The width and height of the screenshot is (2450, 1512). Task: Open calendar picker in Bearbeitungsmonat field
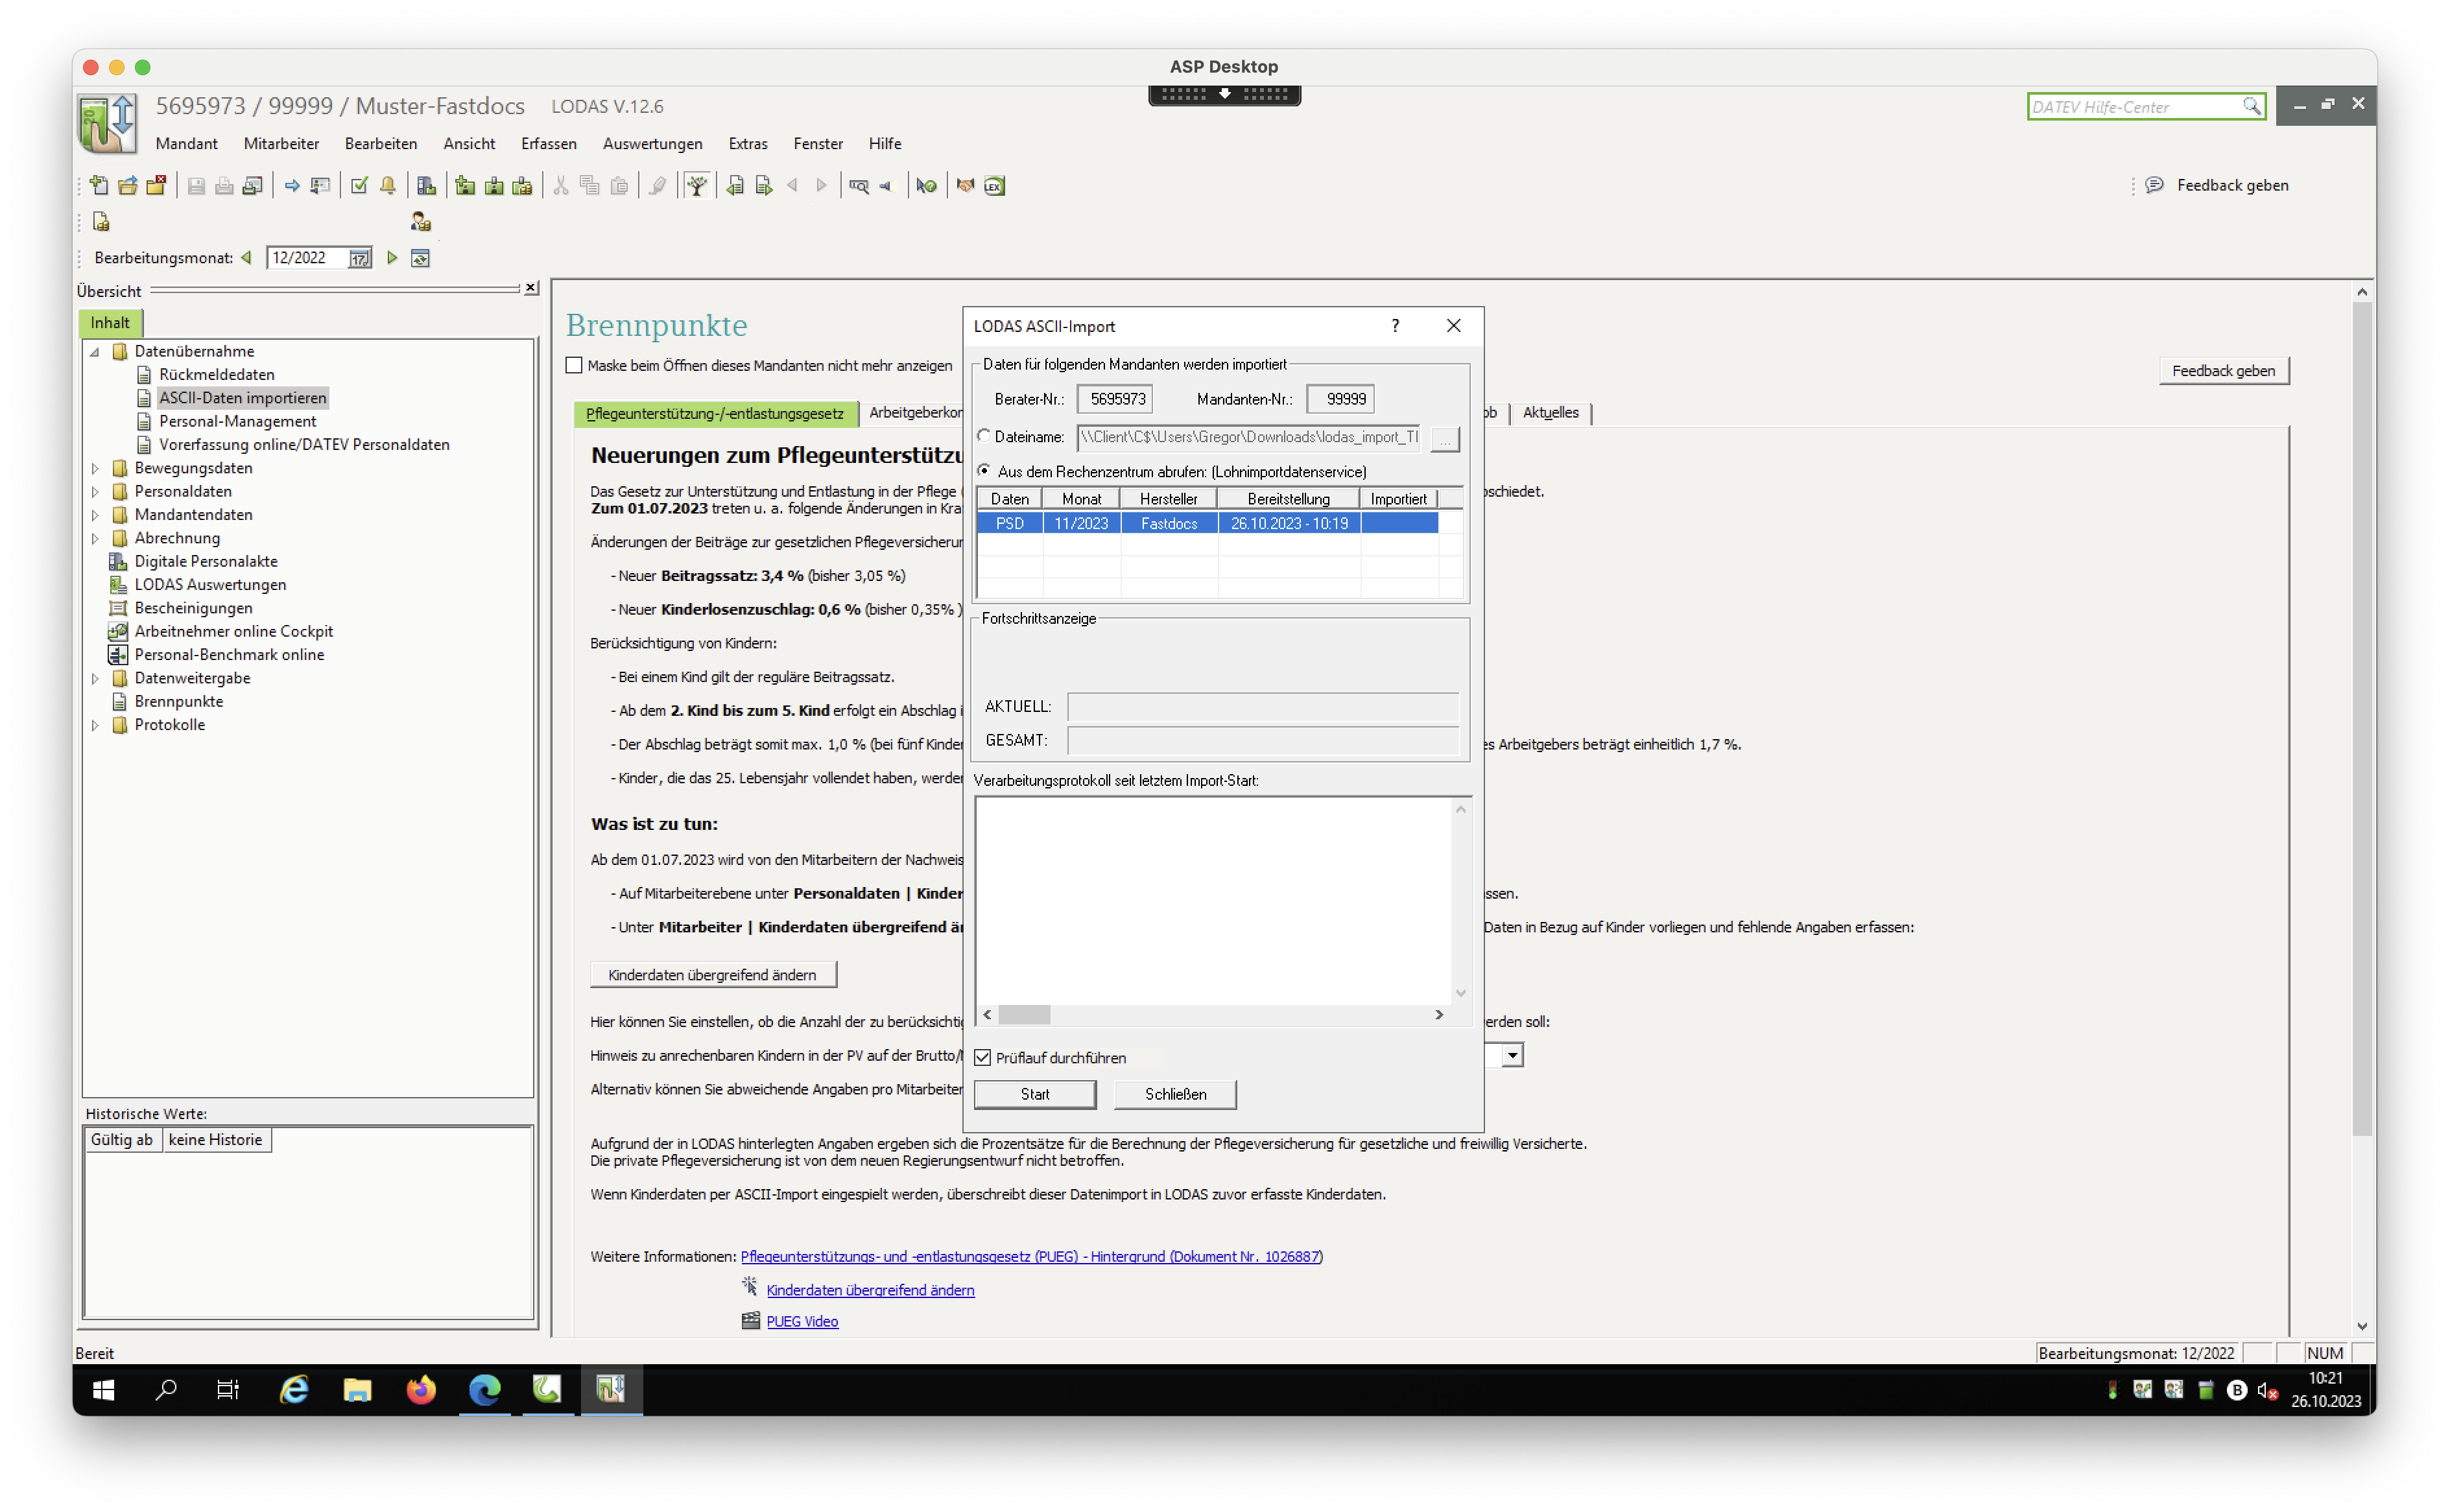(359, 258)
